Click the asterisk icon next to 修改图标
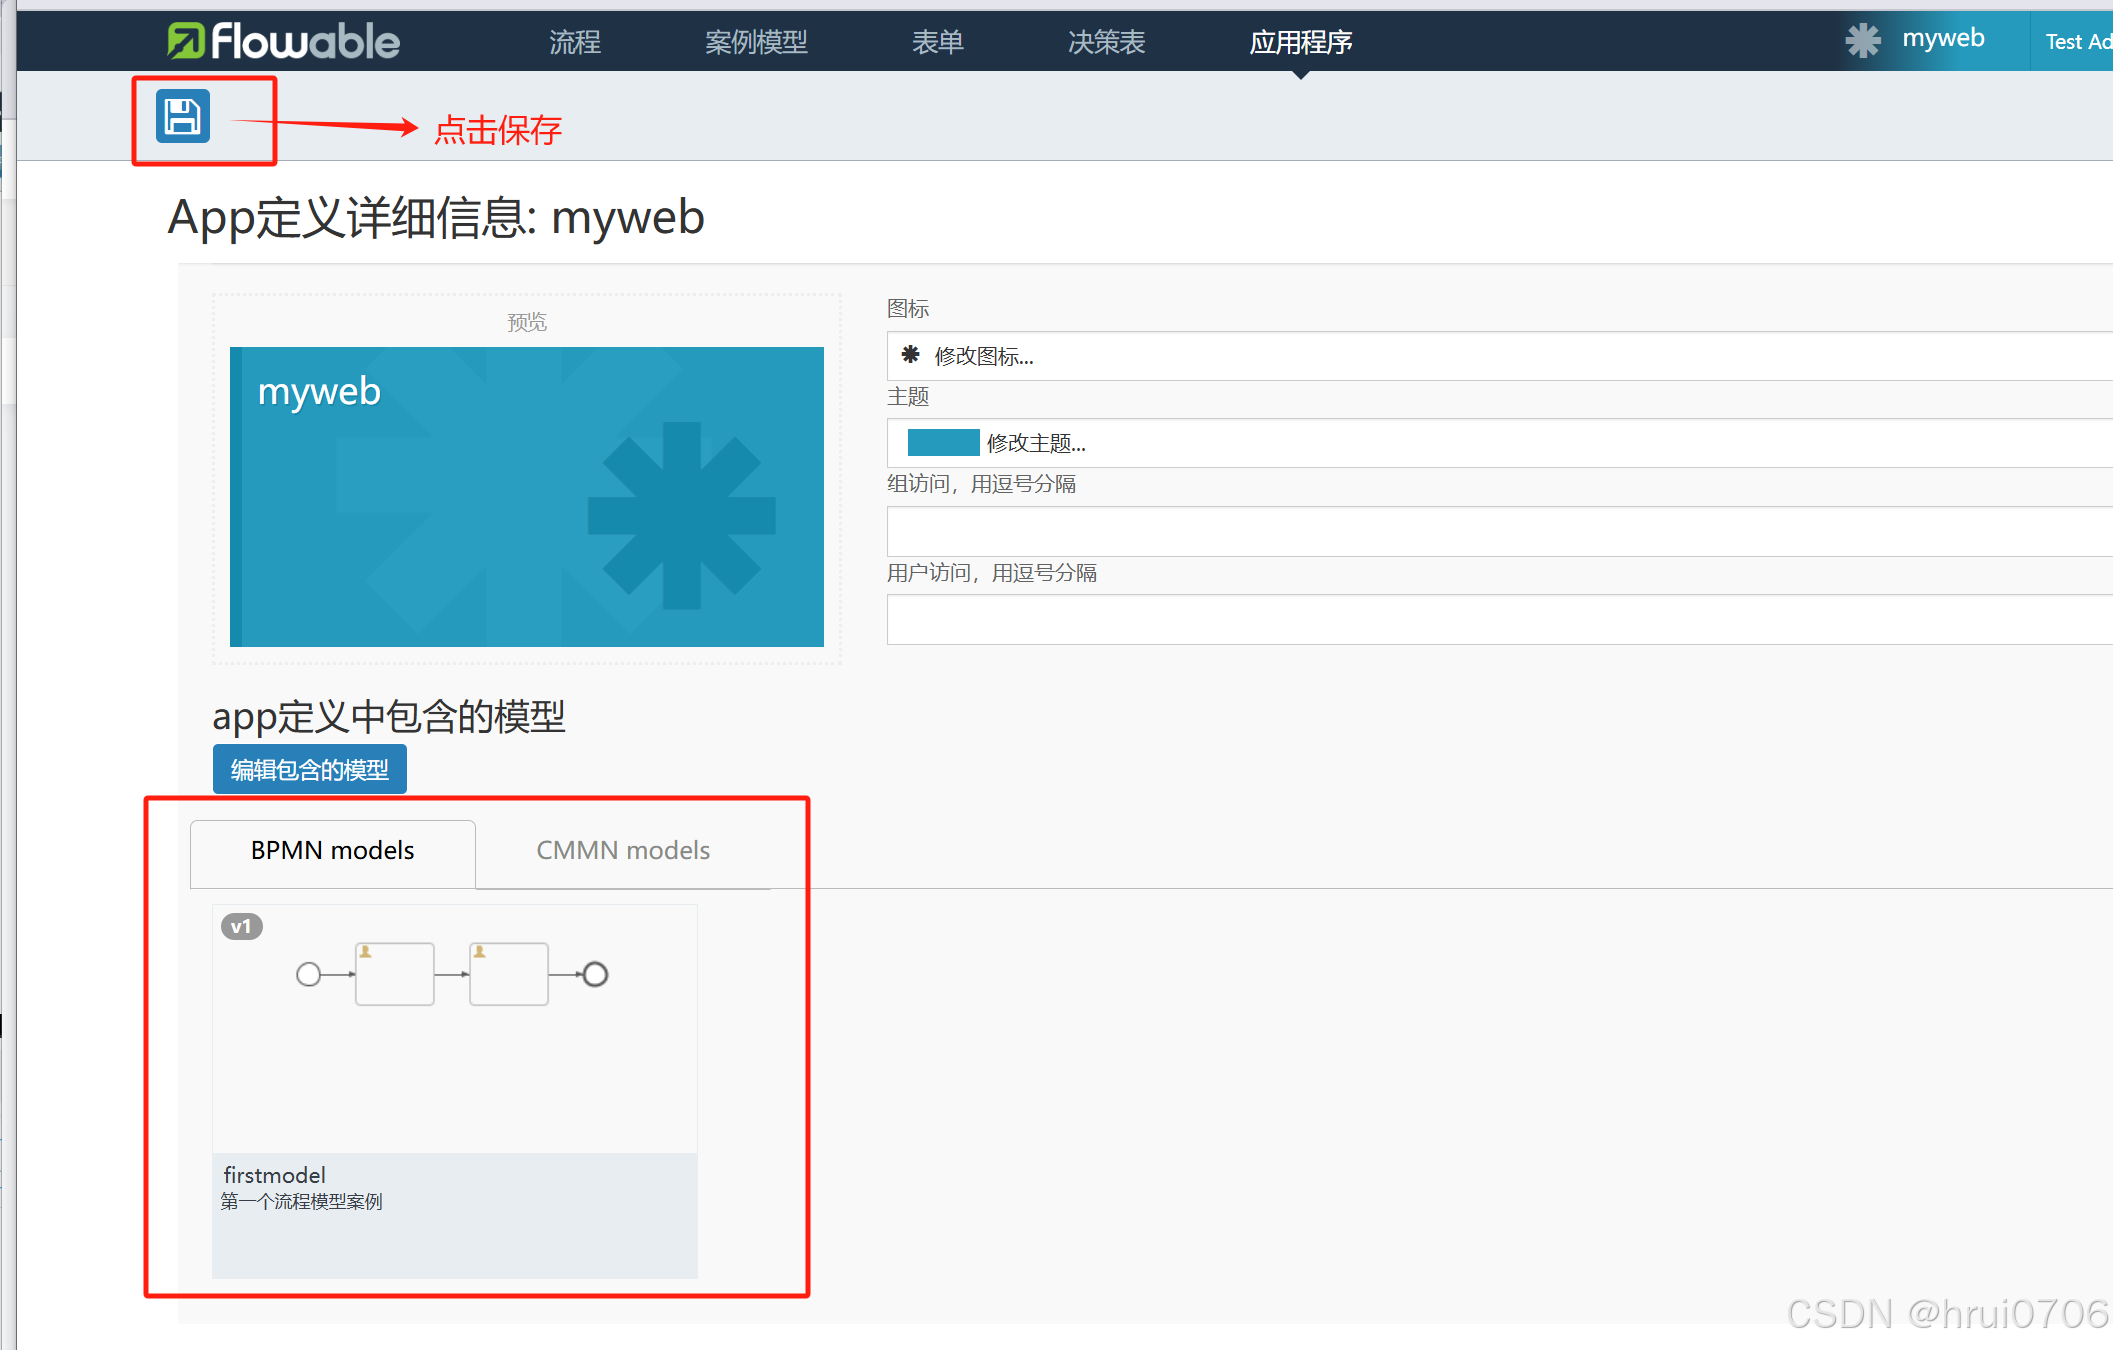The image size is (2113, 1350). tap(911, 356)
